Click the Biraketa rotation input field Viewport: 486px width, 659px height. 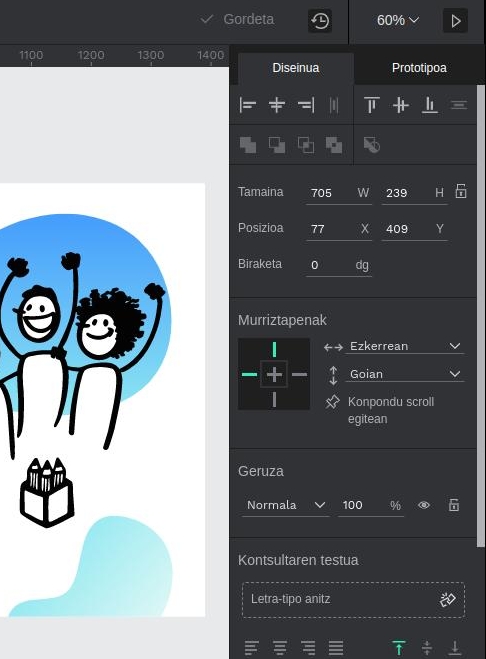(x=339, y=265)
